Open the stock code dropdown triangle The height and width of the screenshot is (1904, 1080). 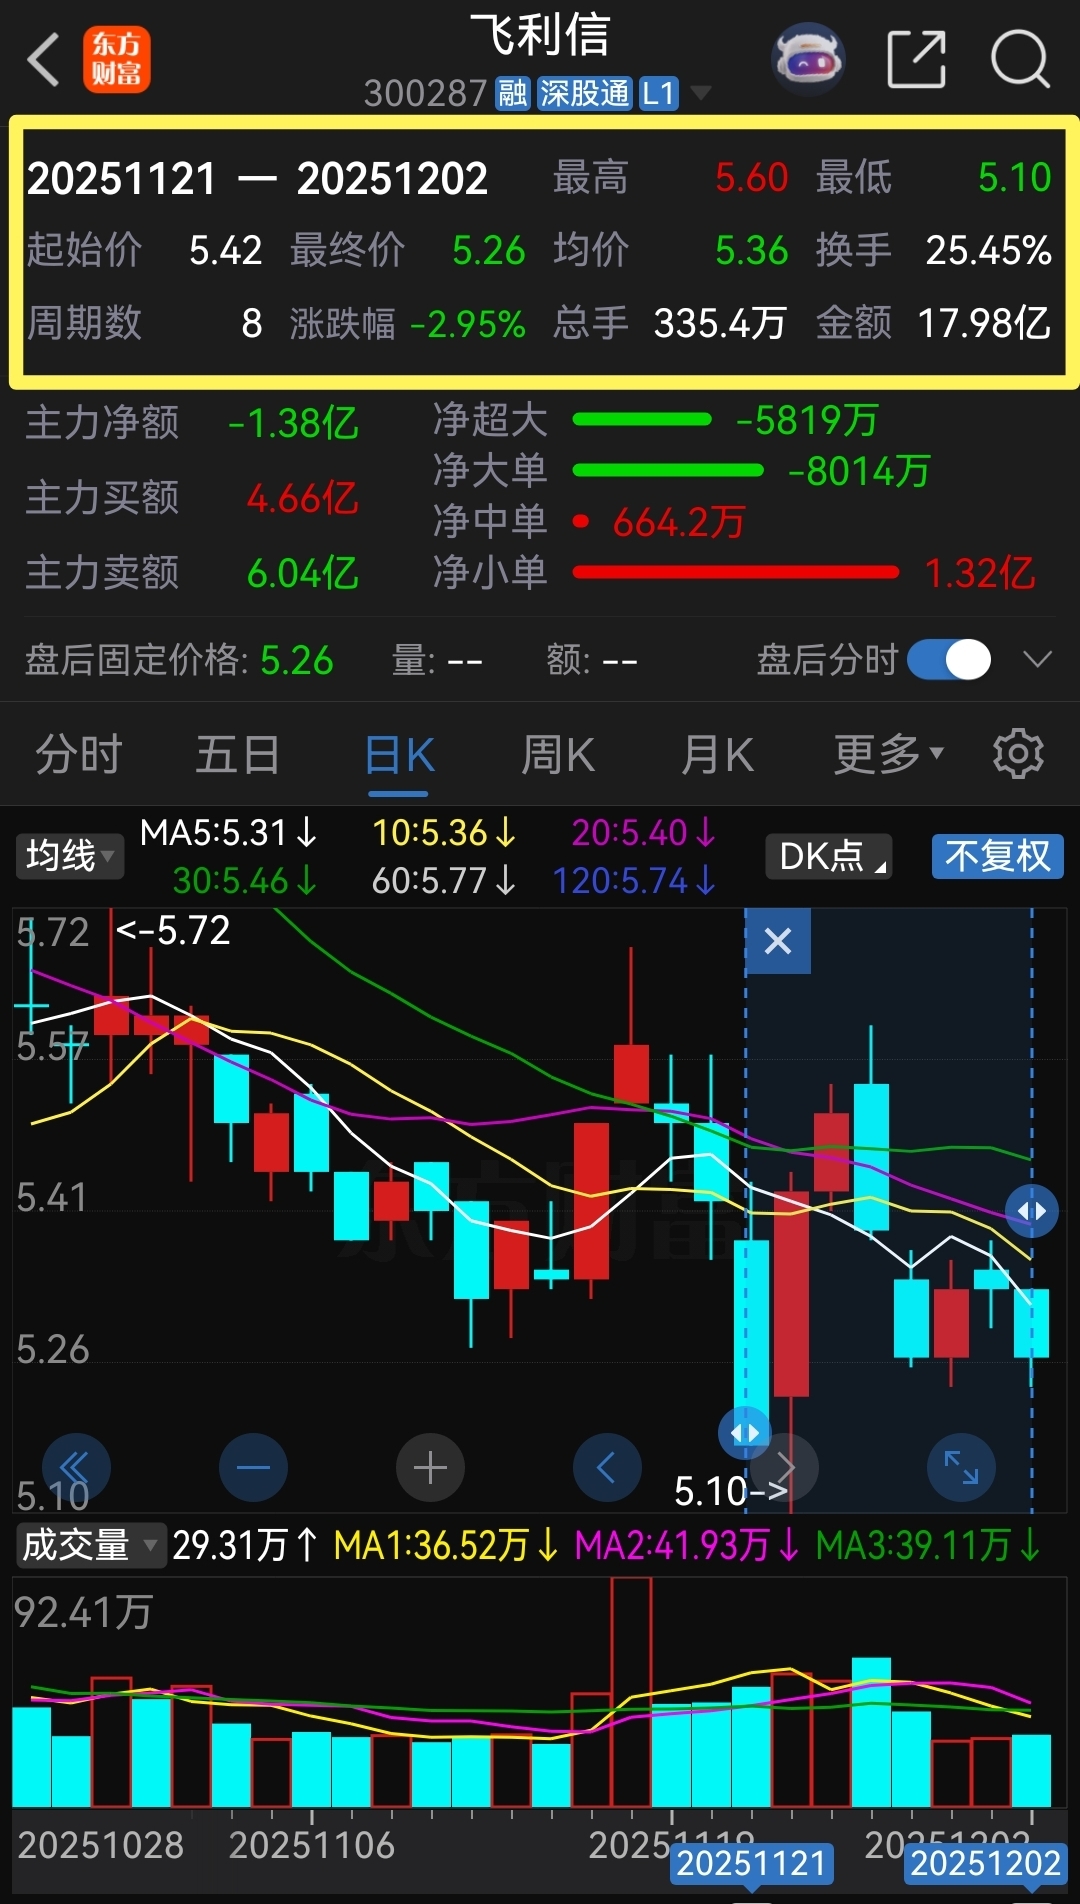click(x=701, y=93)
